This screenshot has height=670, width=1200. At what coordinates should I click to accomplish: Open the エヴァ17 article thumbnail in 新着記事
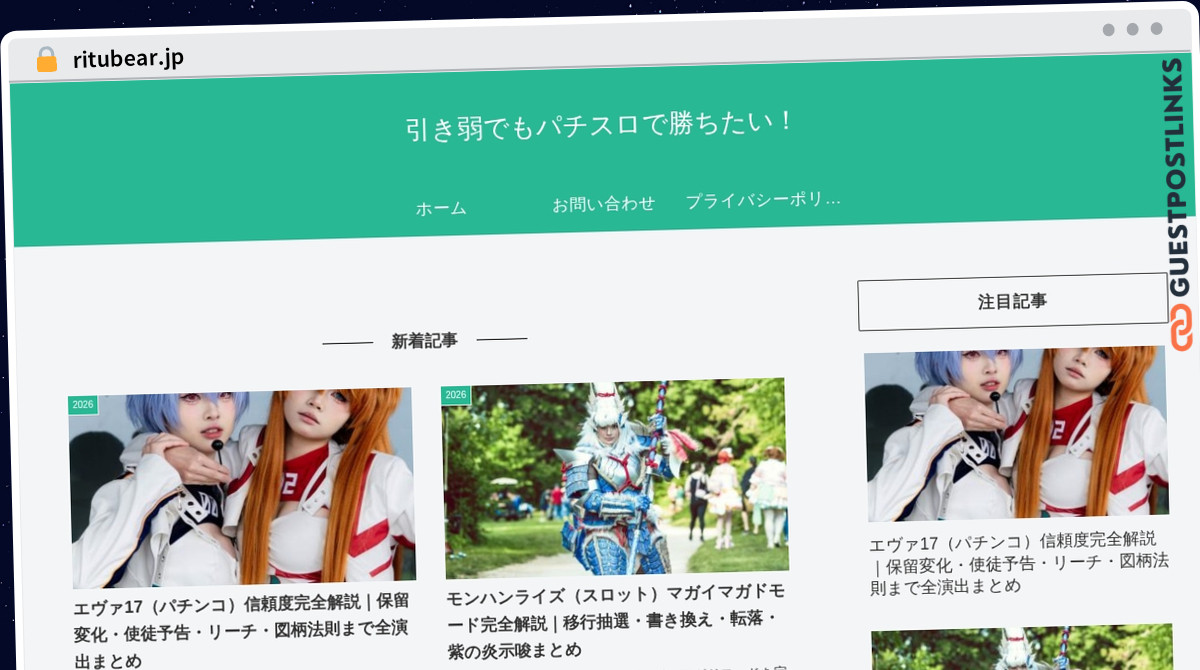pyautogui.click(x=242, y=488)
